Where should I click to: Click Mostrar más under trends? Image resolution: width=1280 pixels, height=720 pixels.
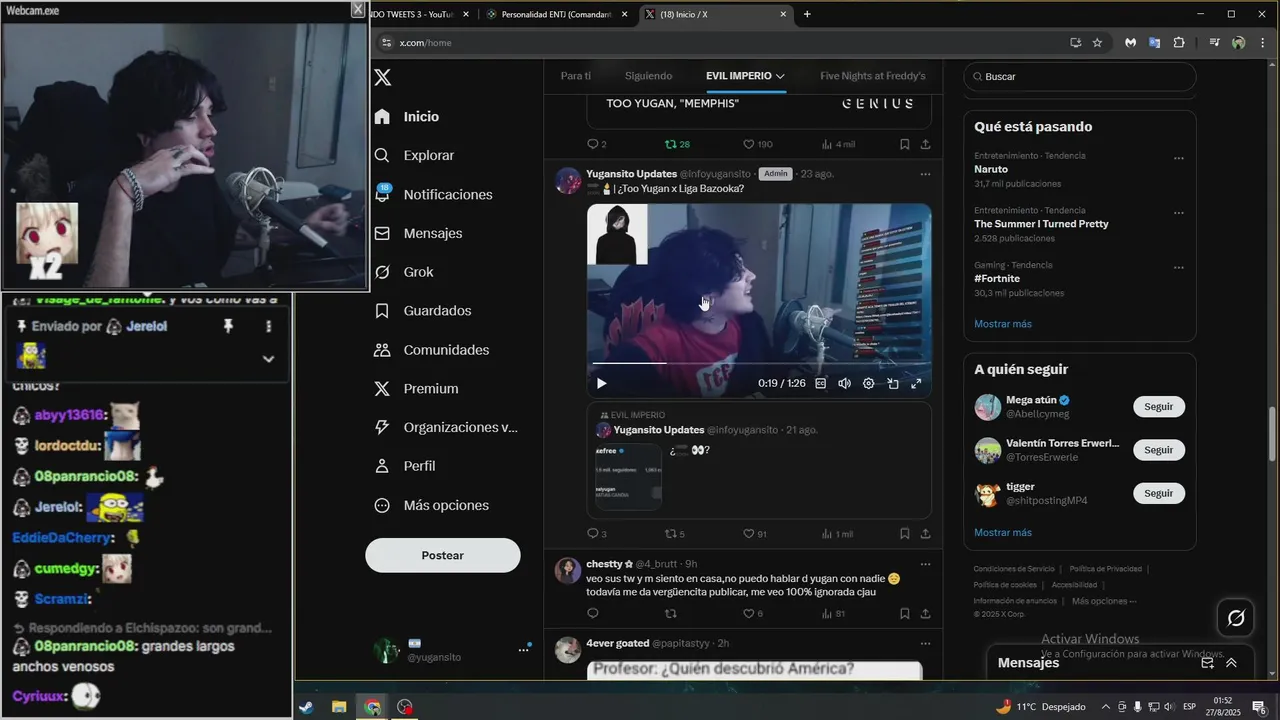[x=1003, y=324]
